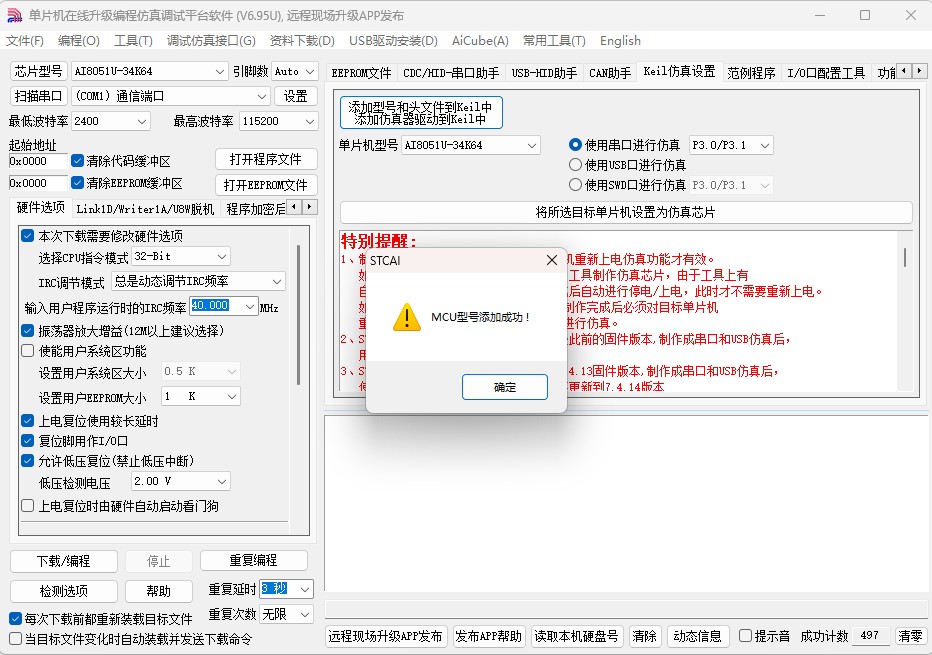The image size is (932, 655).
Task: Open the USB驱动安装(D) menu
Action: (393, 41)
